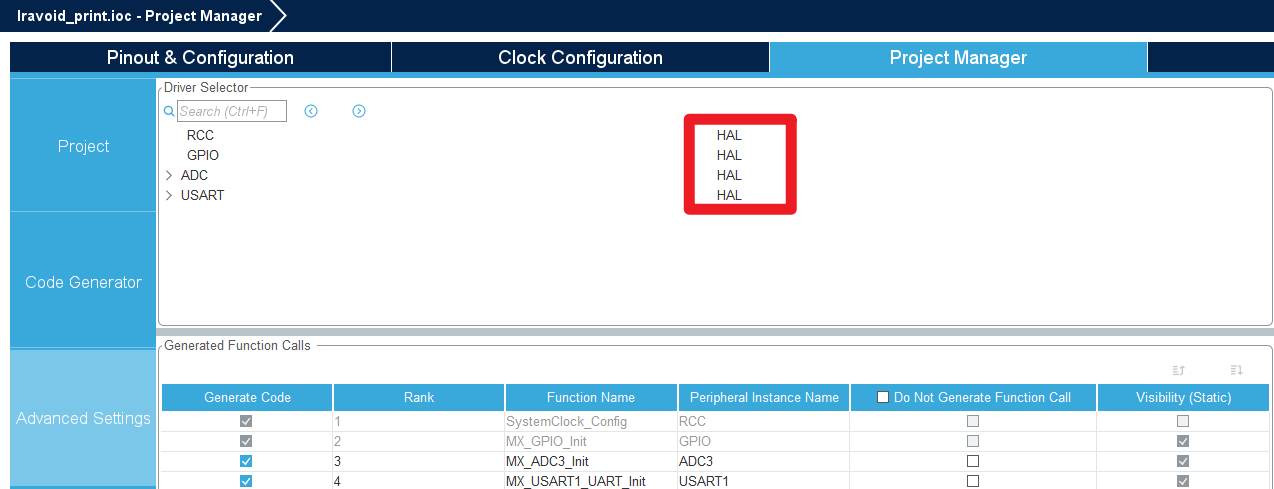
Task: Click the Visibility (Static) column header
Action: point(1184,397)
